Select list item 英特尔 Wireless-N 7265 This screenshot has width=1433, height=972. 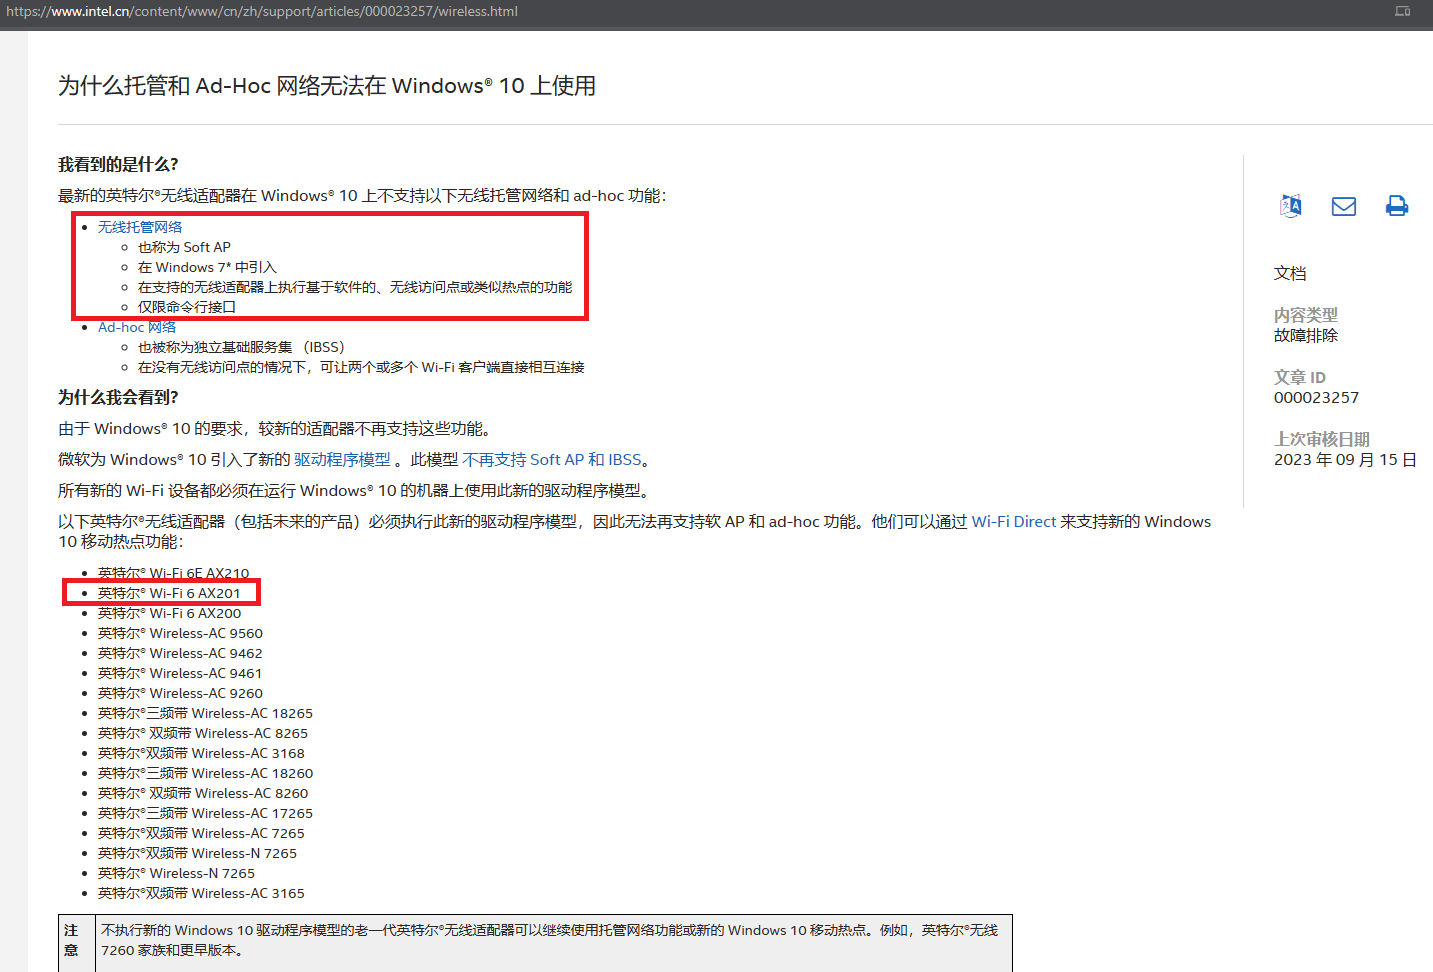176,873
